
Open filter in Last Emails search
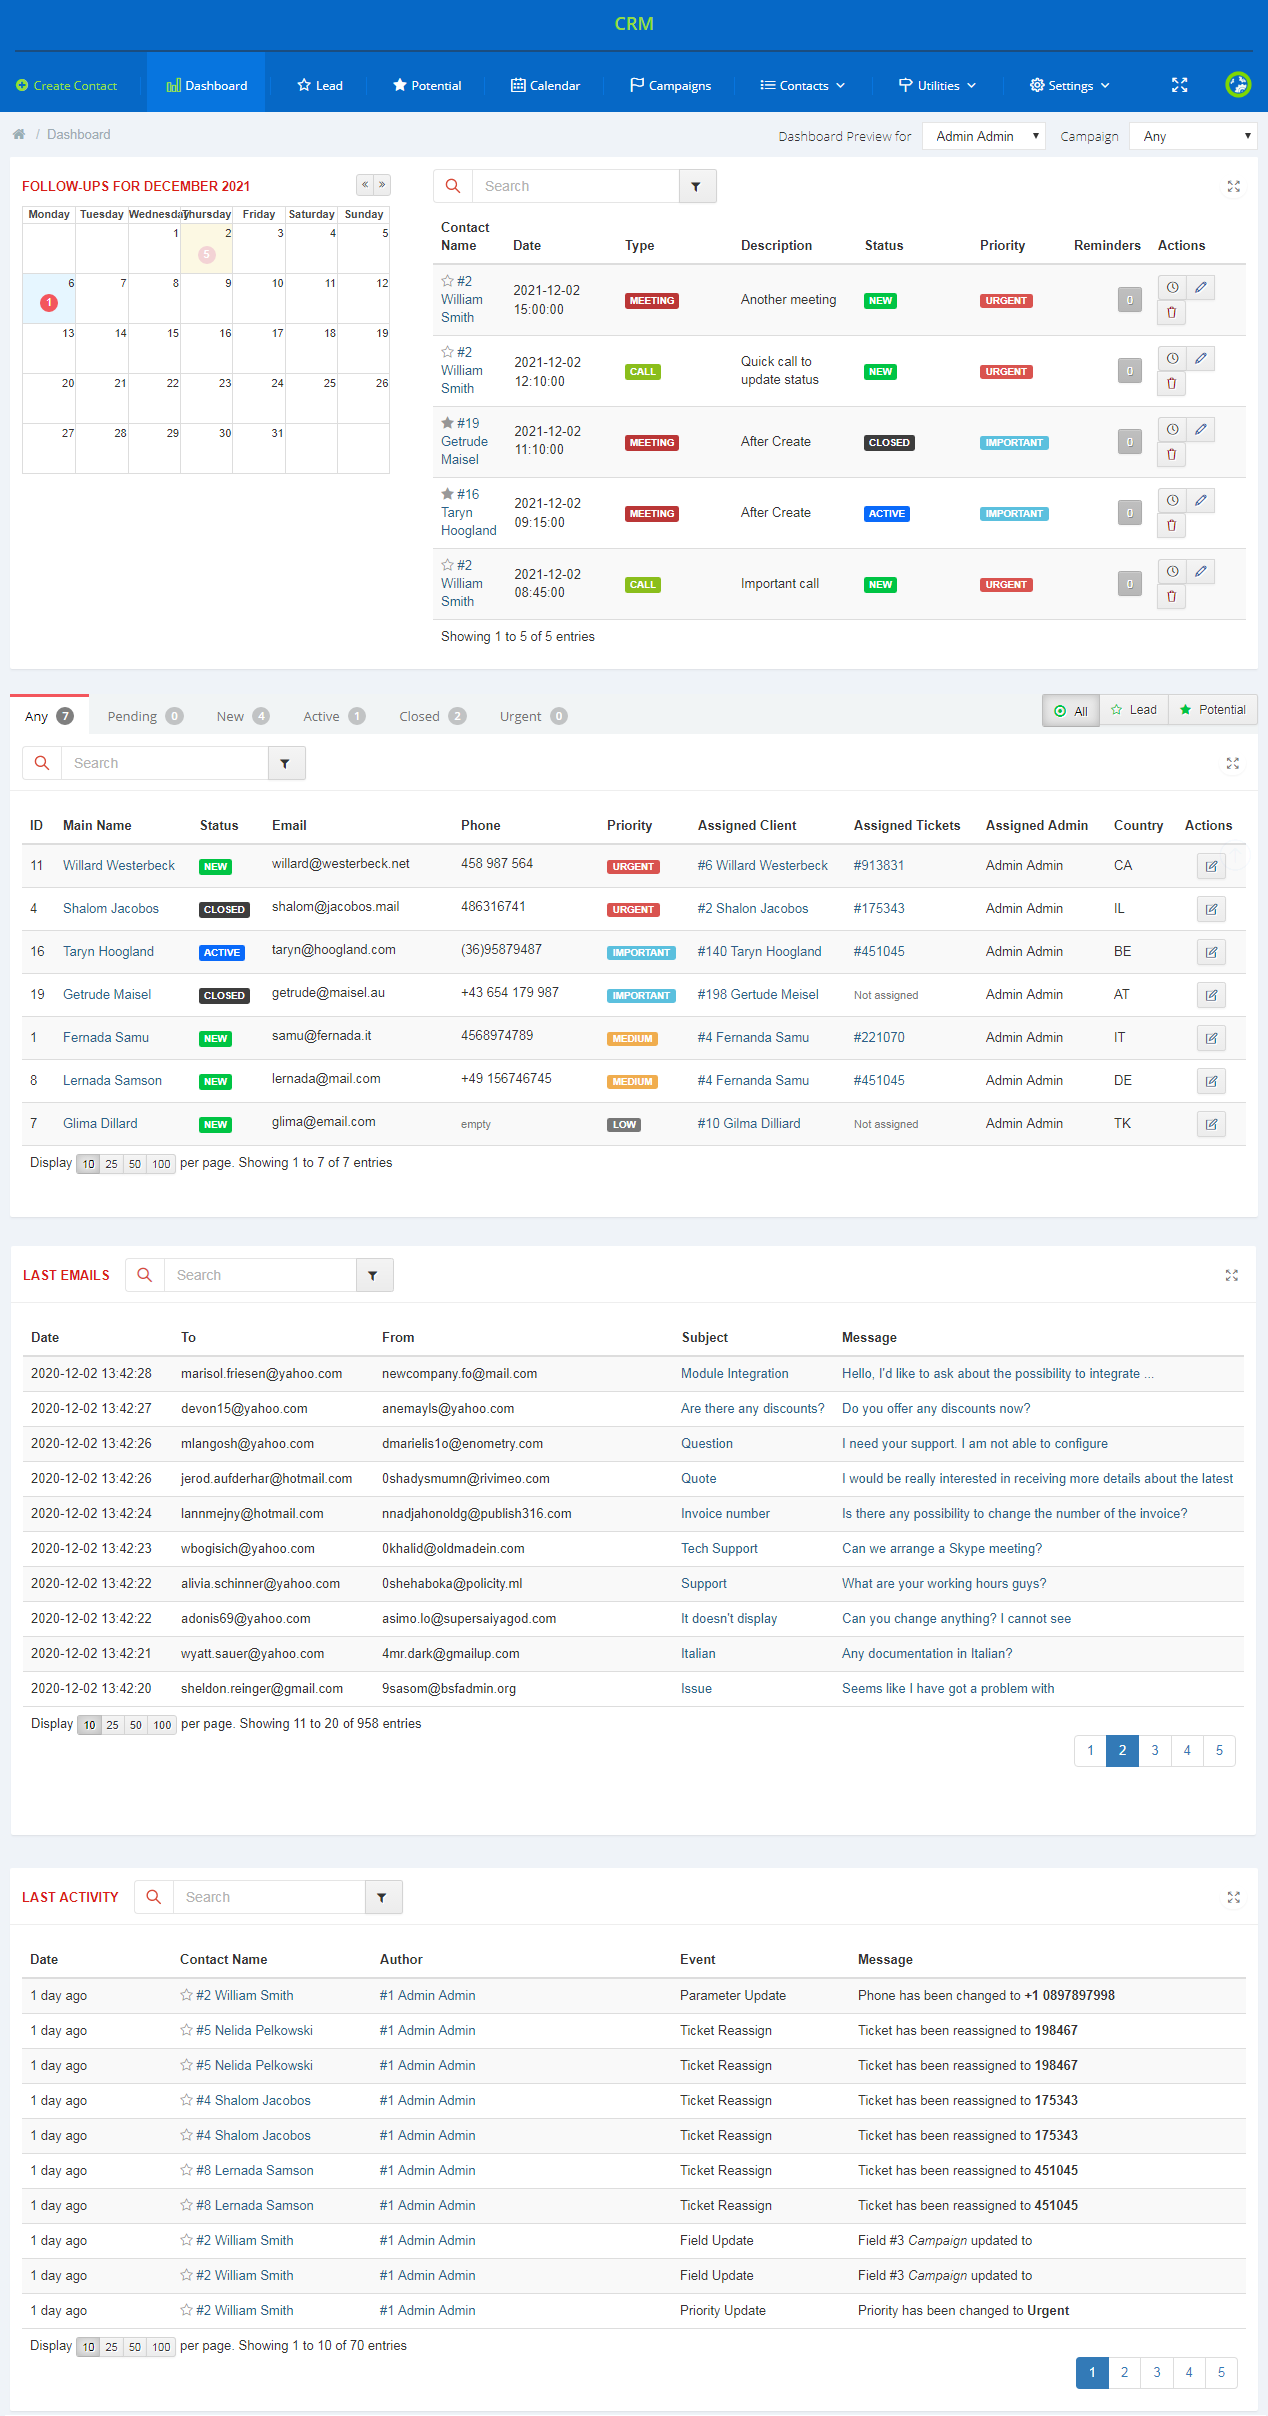pos(374,1275)
